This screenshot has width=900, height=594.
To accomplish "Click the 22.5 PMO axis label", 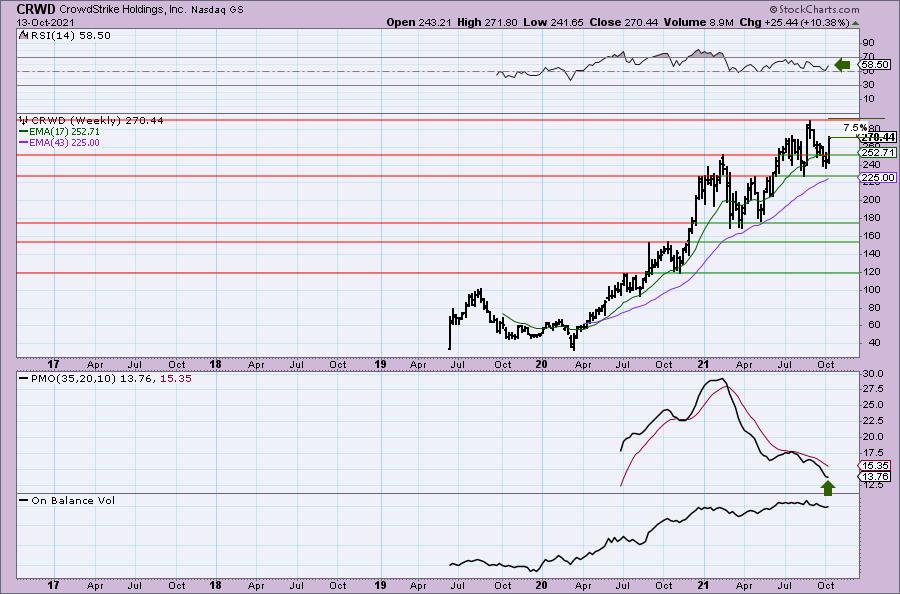I will point(872,421).
